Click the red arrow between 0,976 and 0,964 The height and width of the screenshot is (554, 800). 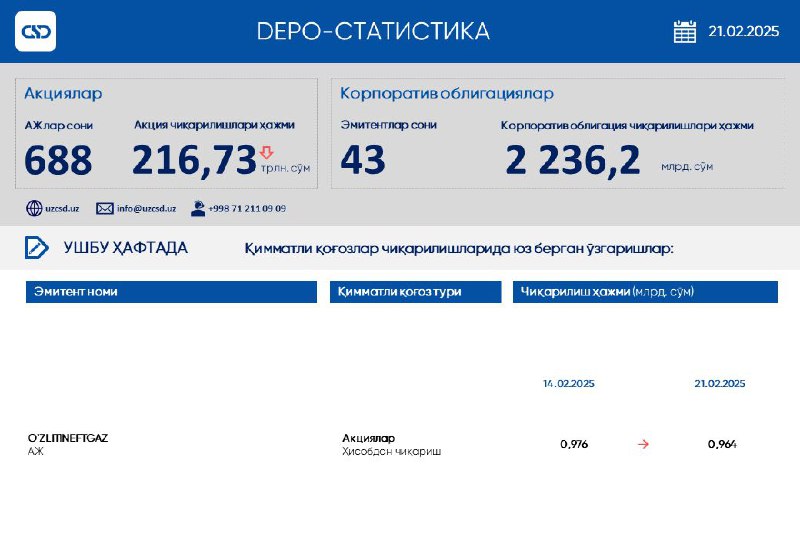pos(643,444)
